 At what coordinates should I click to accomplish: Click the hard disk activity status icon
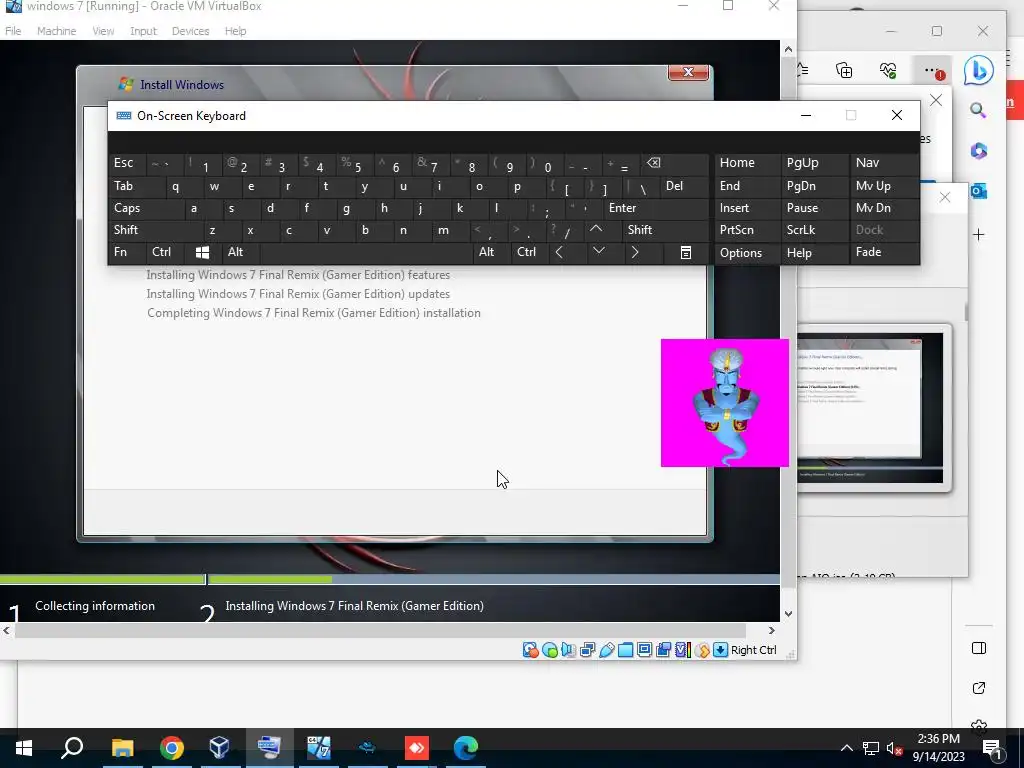530,650
